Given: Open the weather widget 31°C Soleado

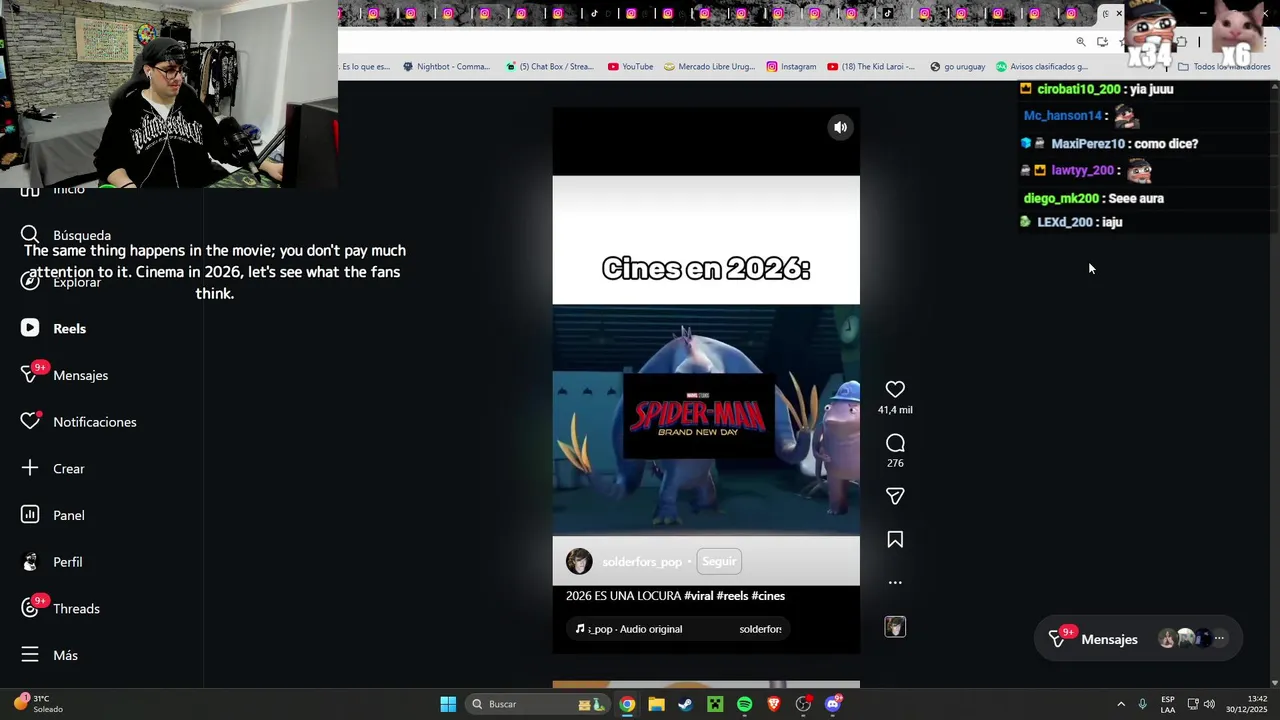Looking at the screenshot, I should pyautogui.click(x=39, y=704).
